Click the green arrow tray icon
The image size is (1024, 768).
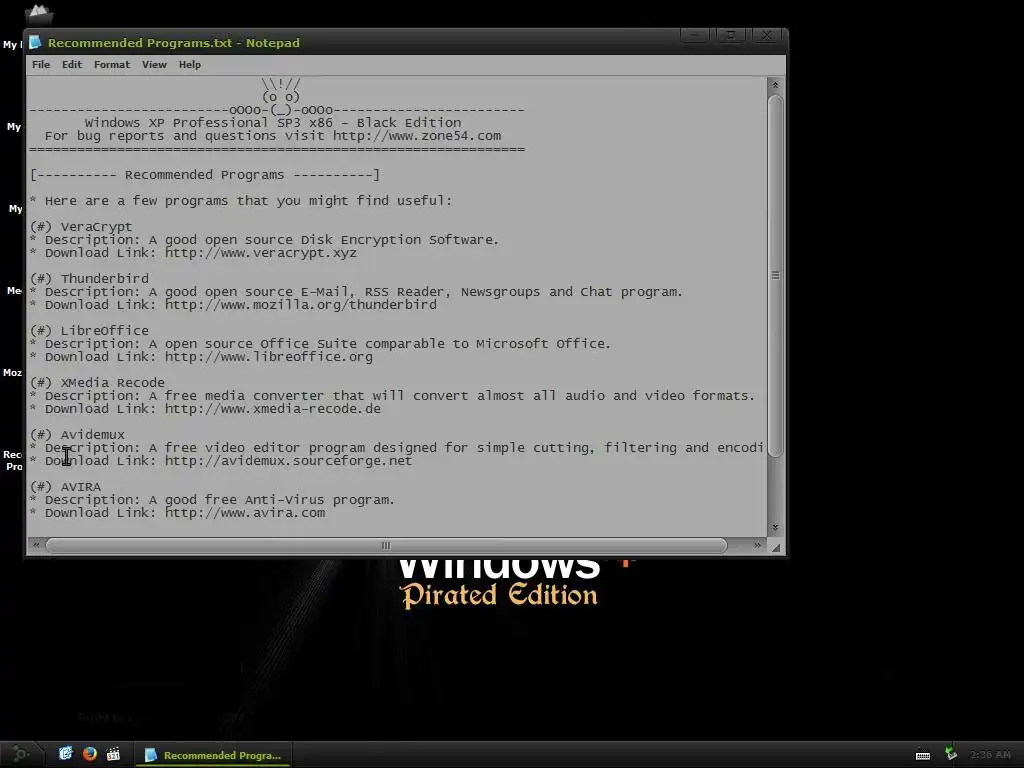pyautogui.click(x=951, y=754)
